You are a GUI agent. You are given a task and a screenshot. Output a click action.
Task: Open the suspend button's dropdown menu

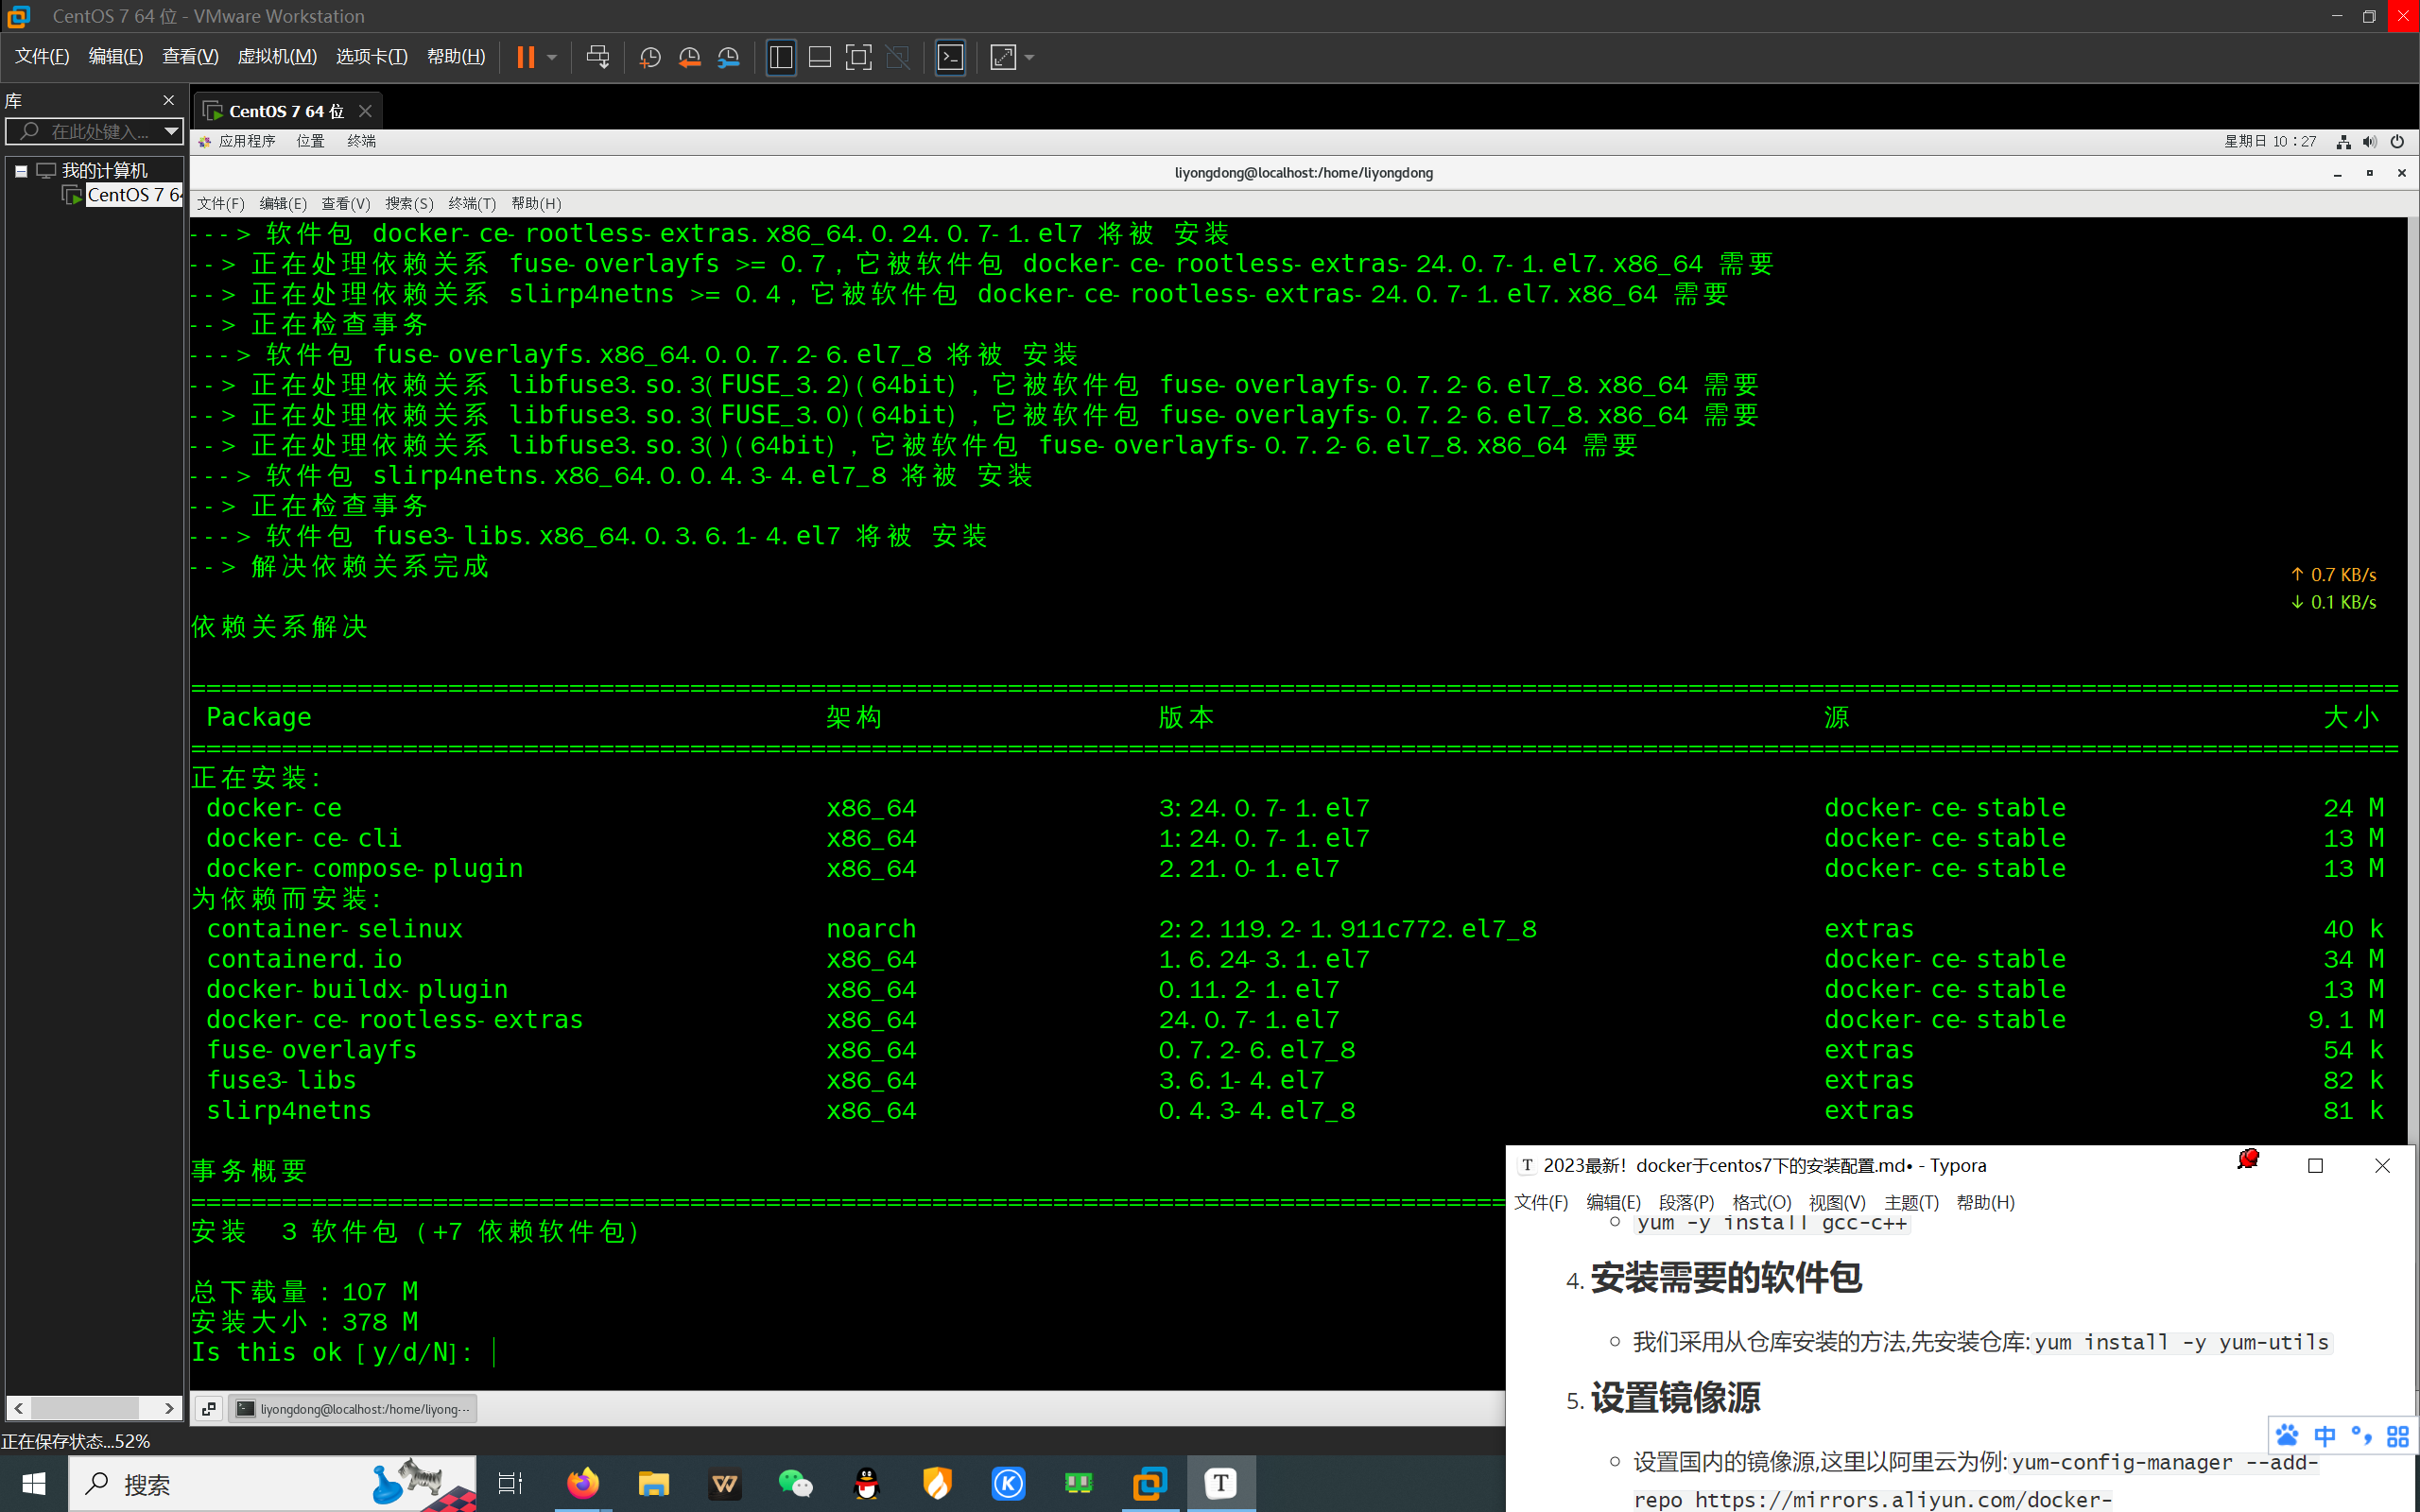click(550, 57)
